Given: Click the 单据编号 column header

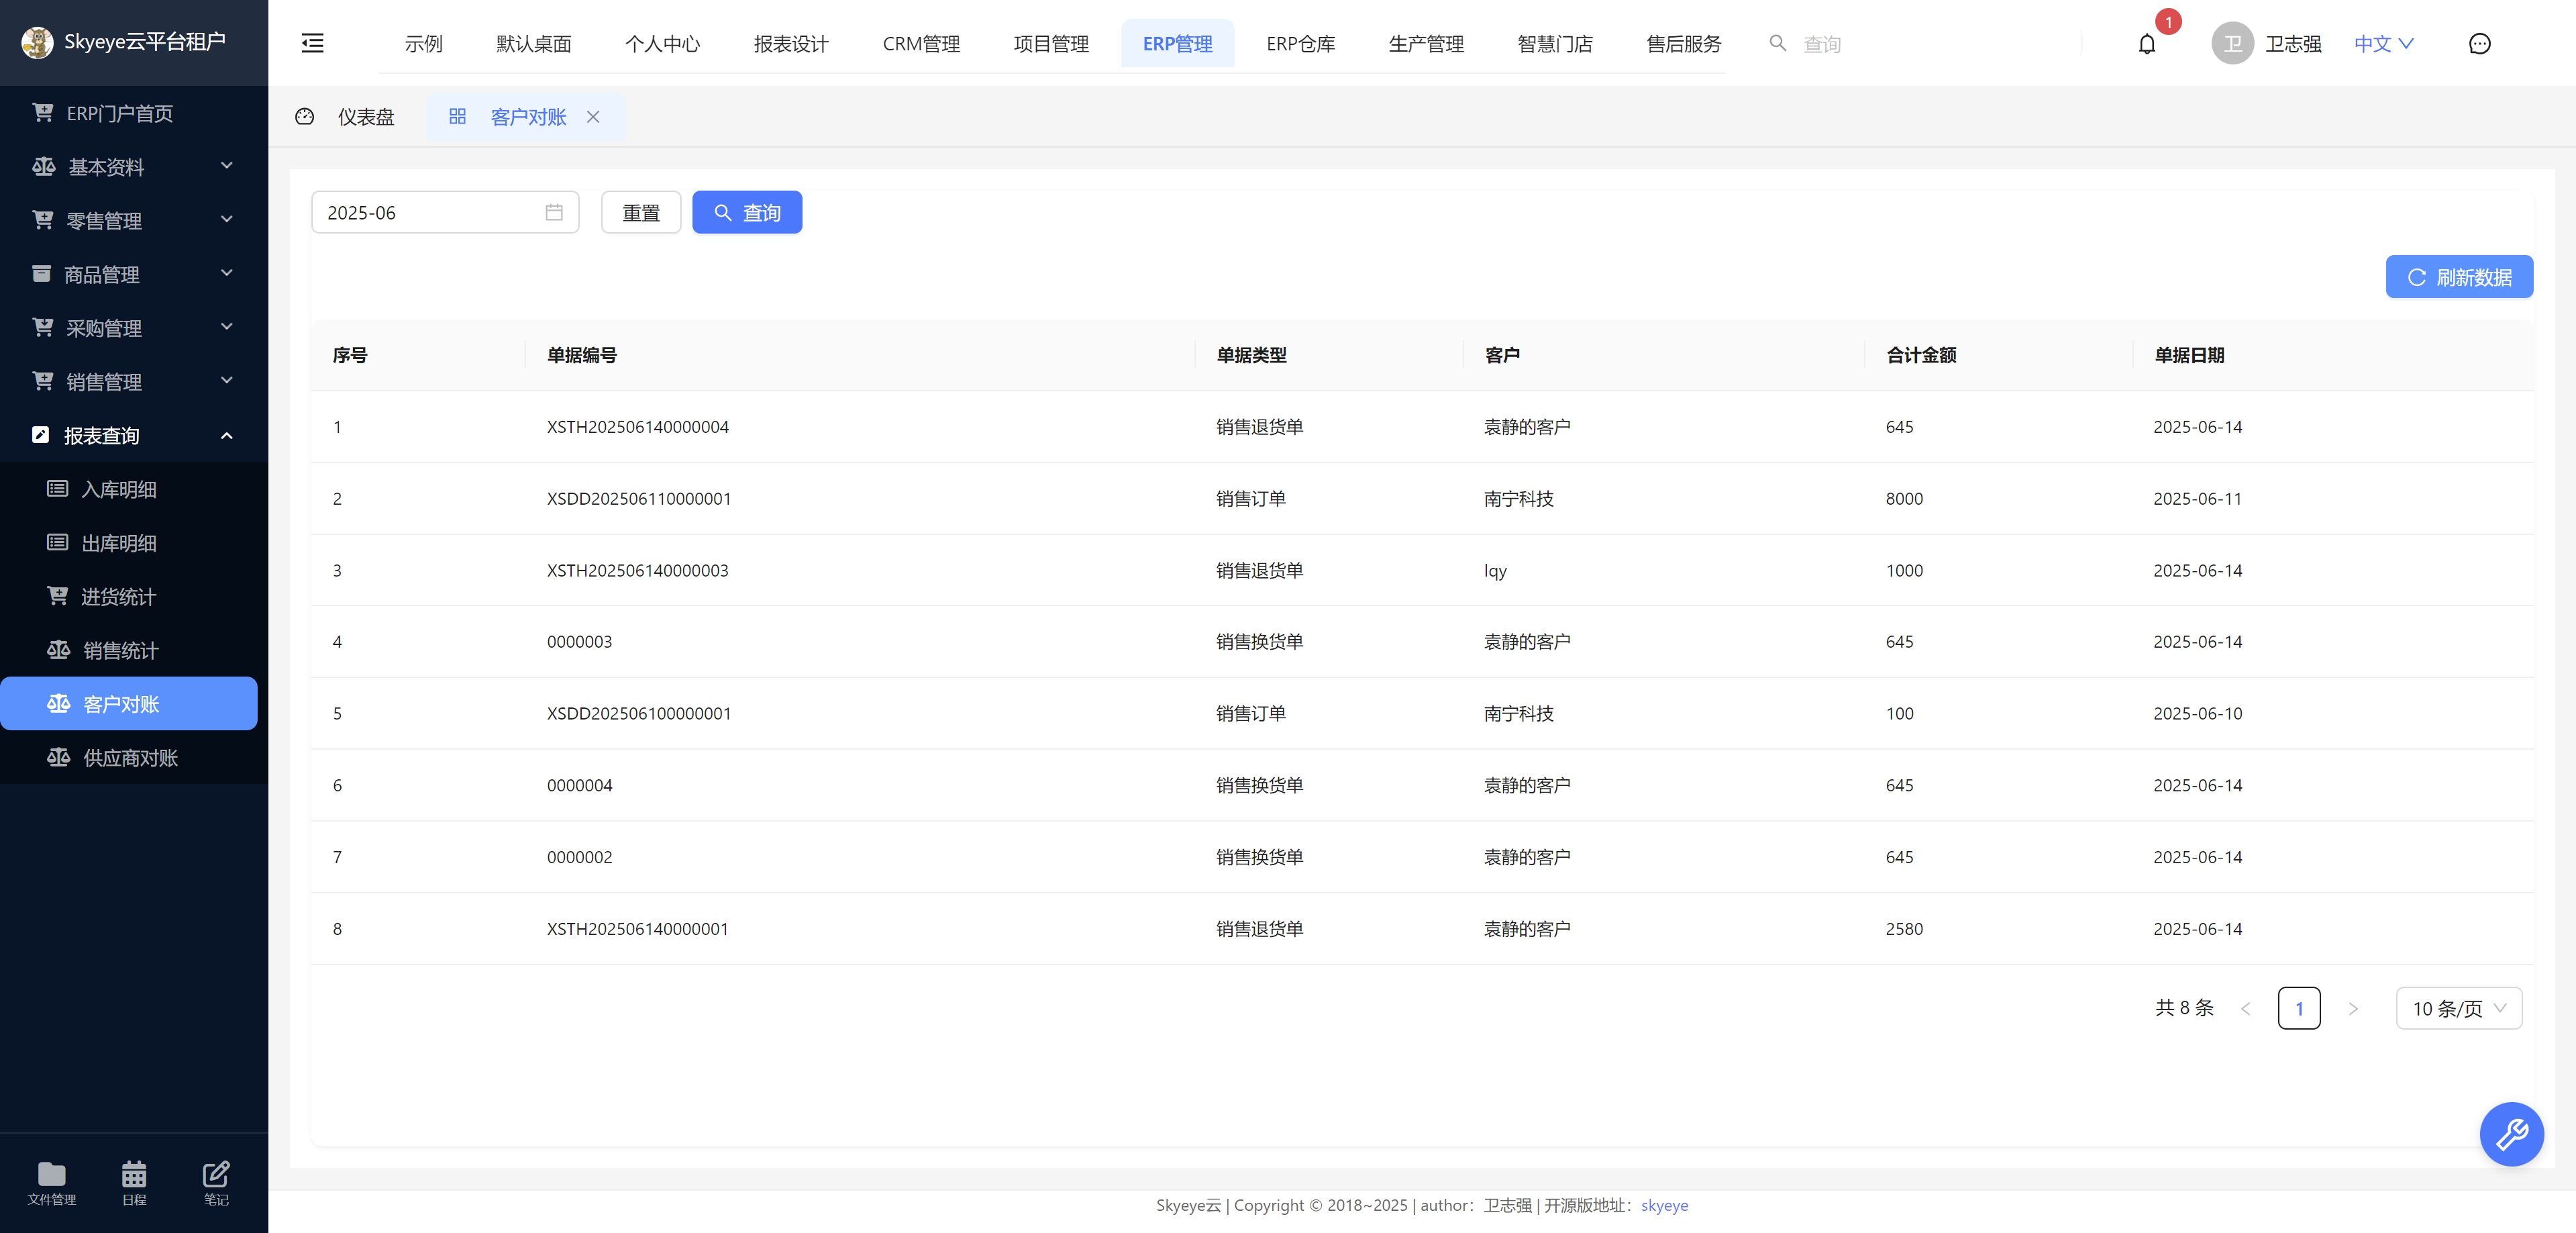Looking at the screenshot, I should click(582, 355).
